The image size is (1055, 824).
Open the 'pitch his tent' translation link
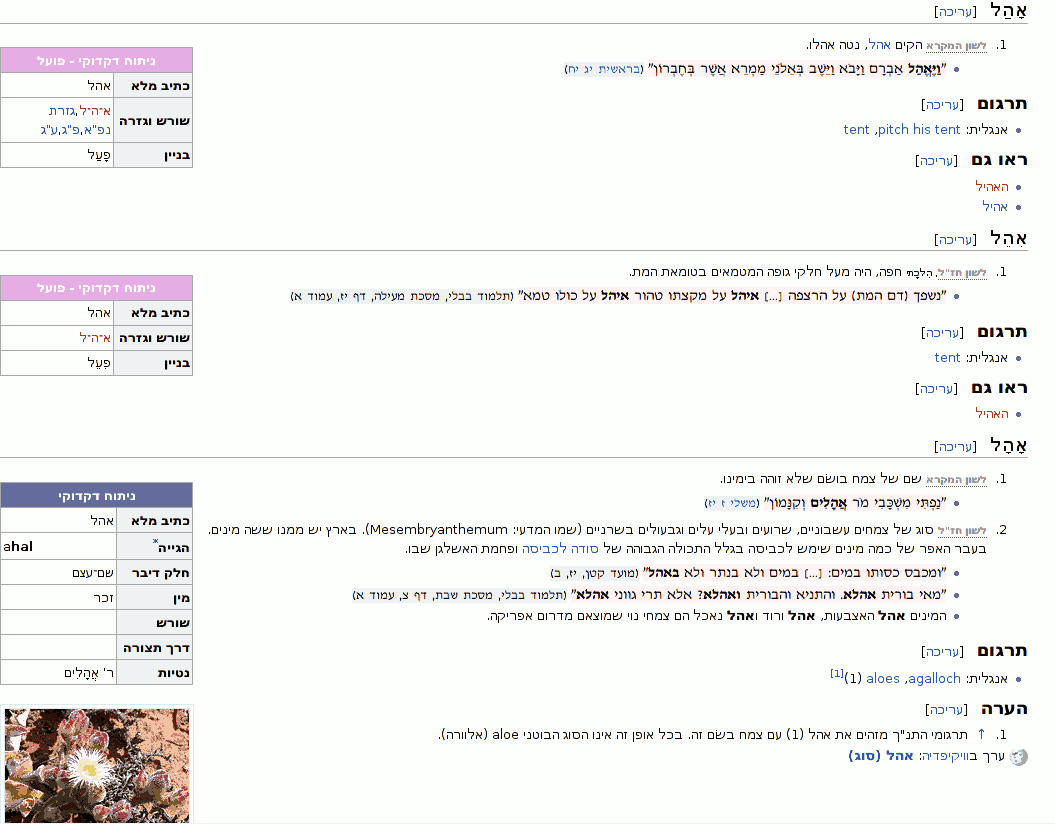click(920, 130)
